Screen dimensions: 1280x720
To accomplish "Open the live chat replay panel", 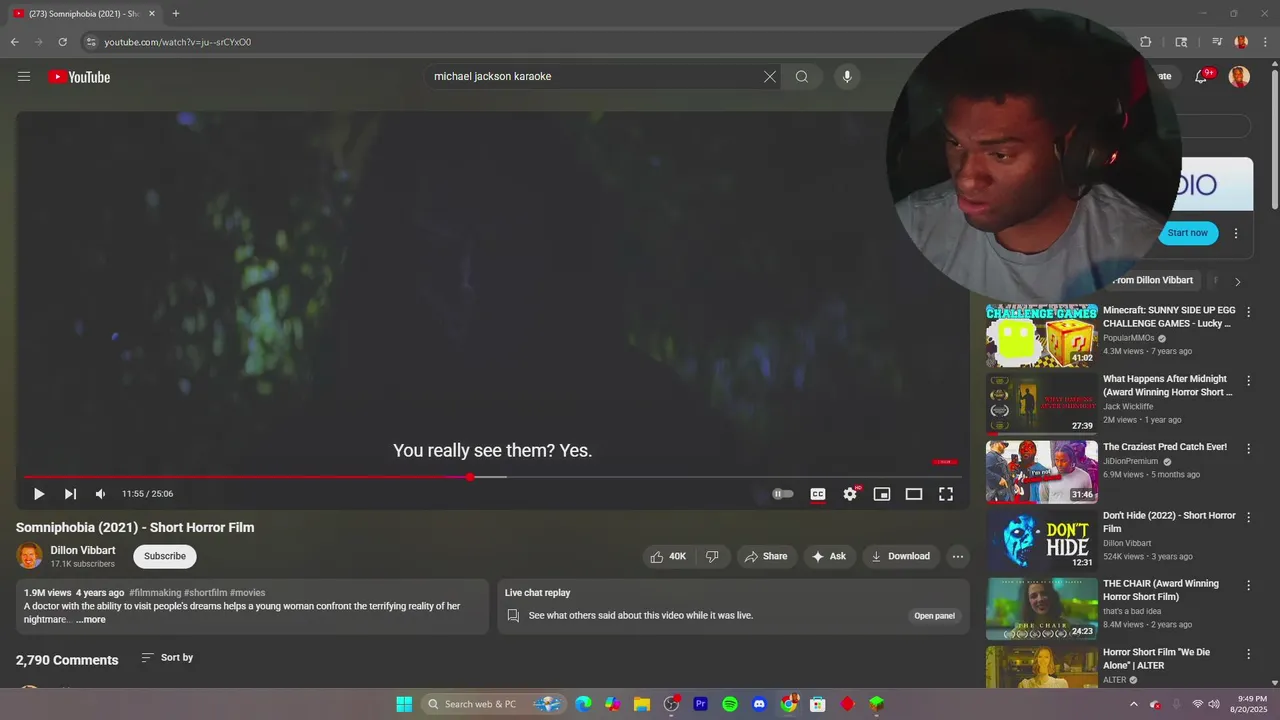I will (934, 616).
